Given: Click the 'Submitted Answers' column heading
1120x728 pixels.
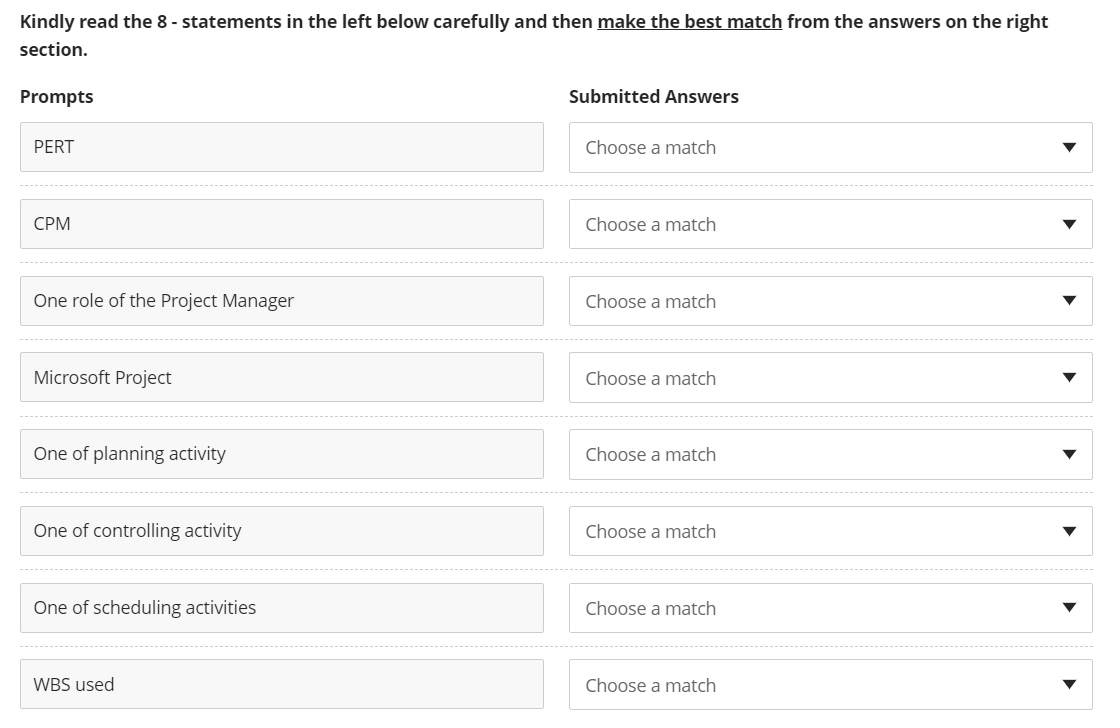Looking at the screenshot, I should point(654,97).
